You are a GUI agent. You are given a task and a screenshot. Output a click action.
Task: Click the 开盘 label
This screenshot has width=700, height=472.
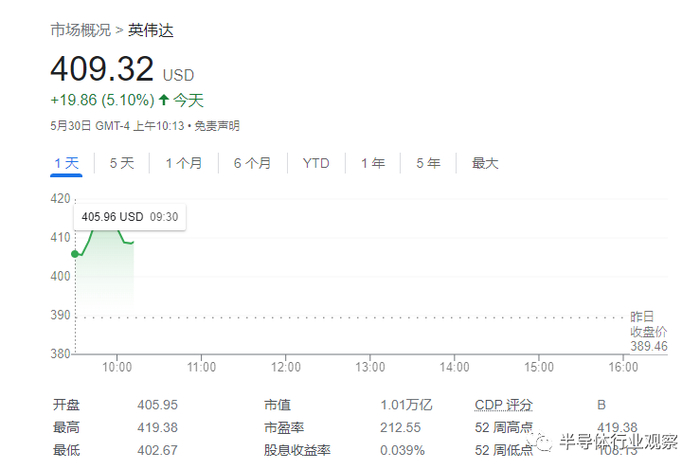66,405
